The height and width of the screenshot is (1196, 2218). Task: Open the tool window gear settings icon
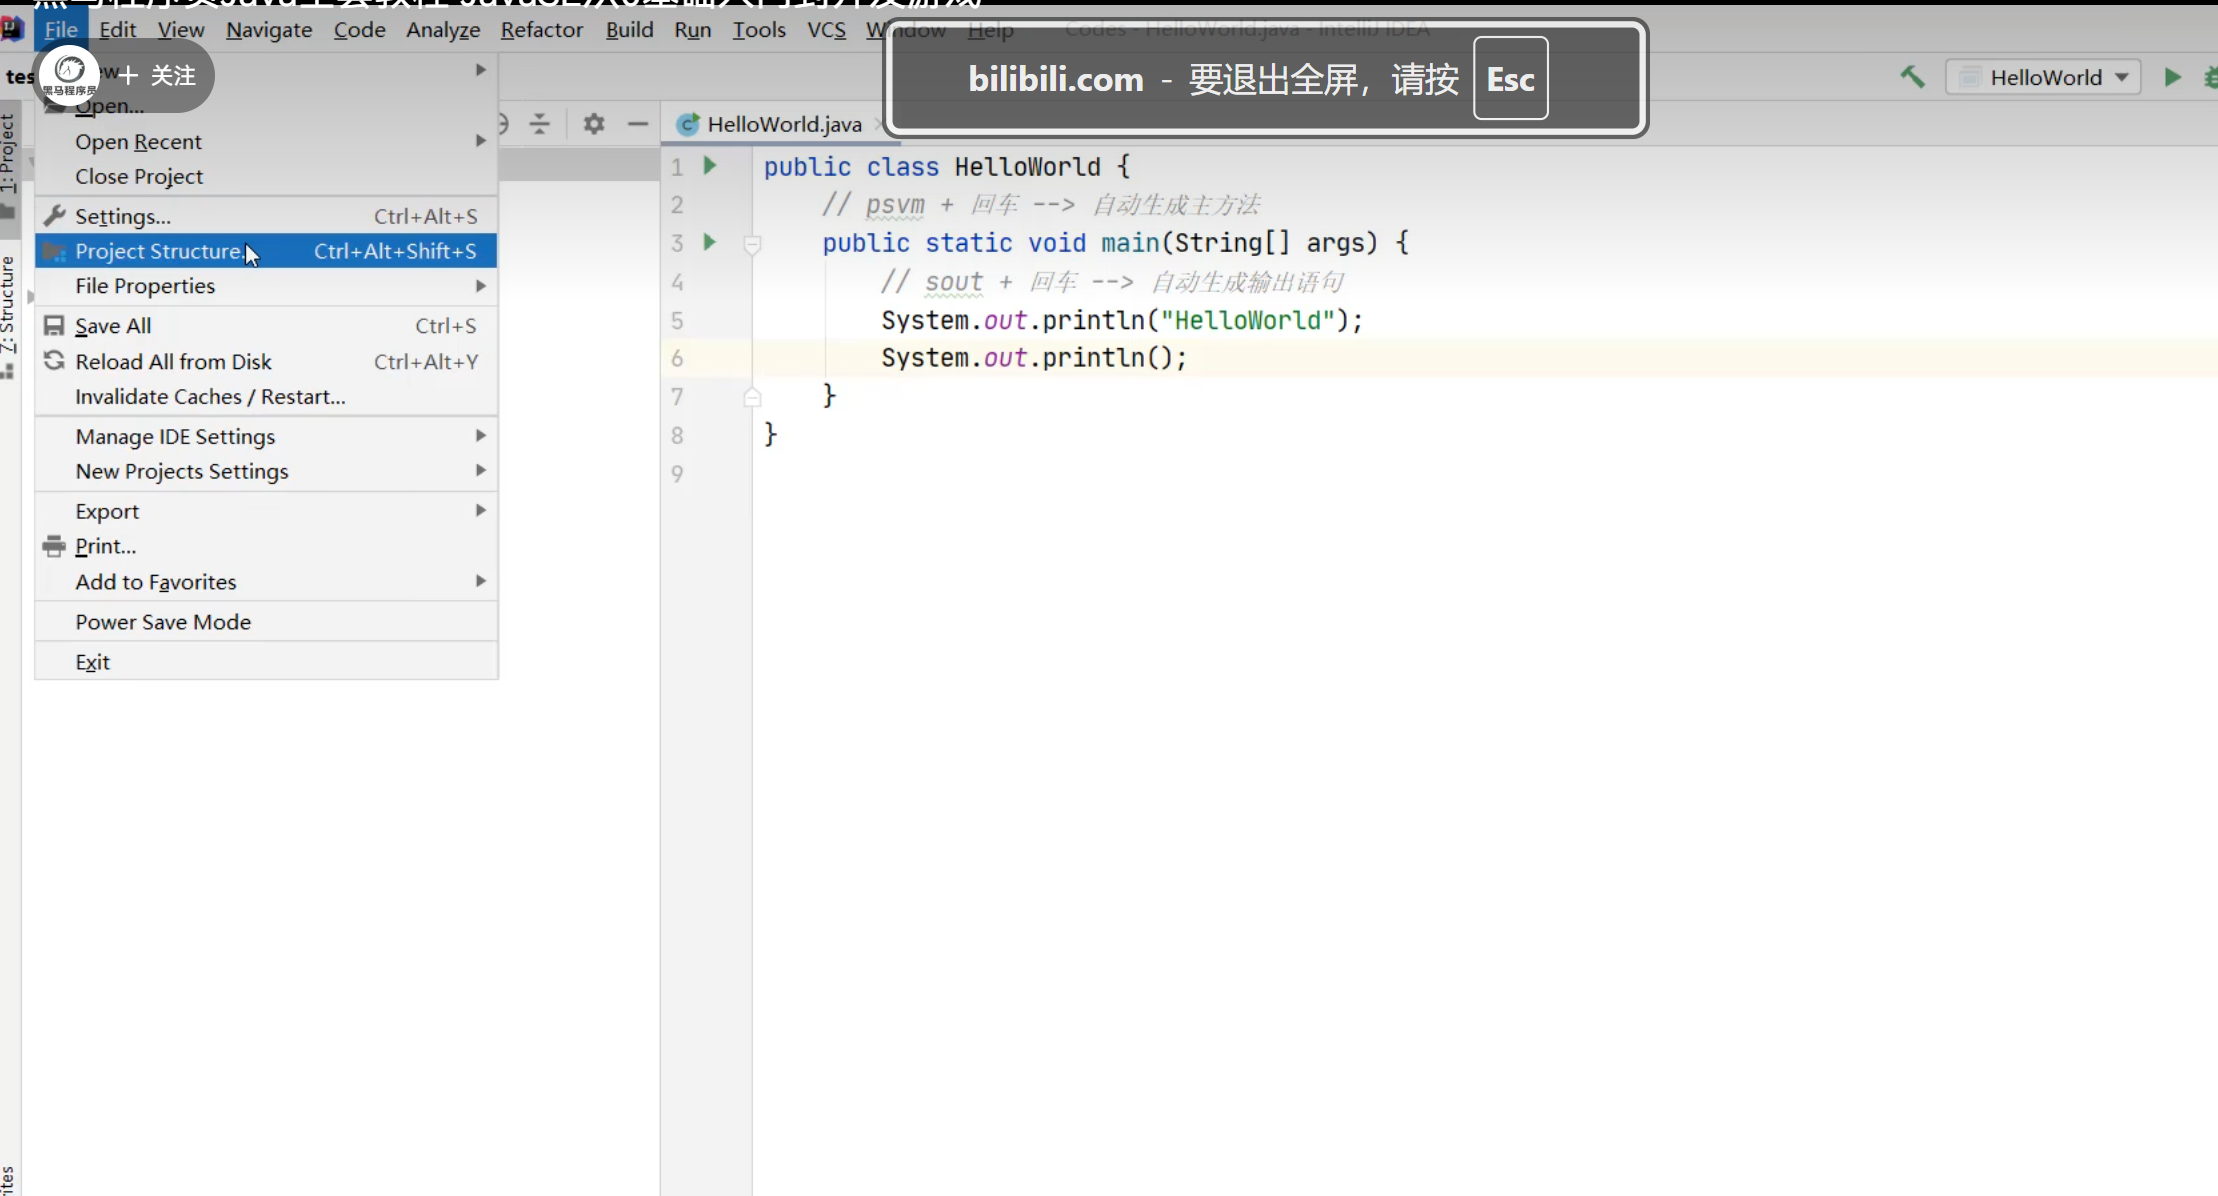tap(594, 124)
